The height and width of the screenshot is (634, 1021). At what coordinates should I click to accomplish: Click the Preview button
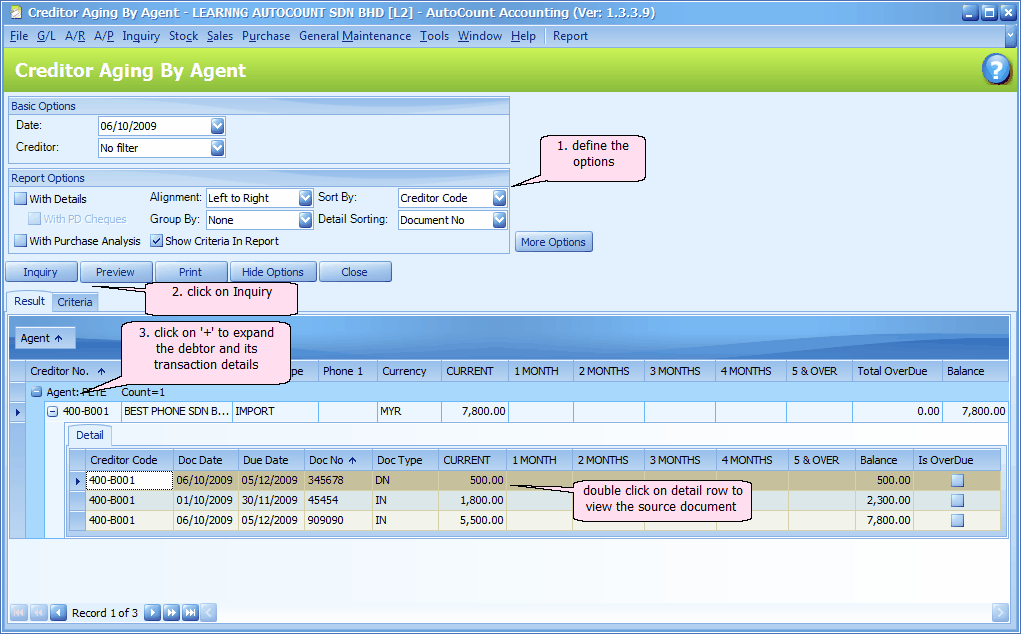pyautogui.click(x=116, y=271)
